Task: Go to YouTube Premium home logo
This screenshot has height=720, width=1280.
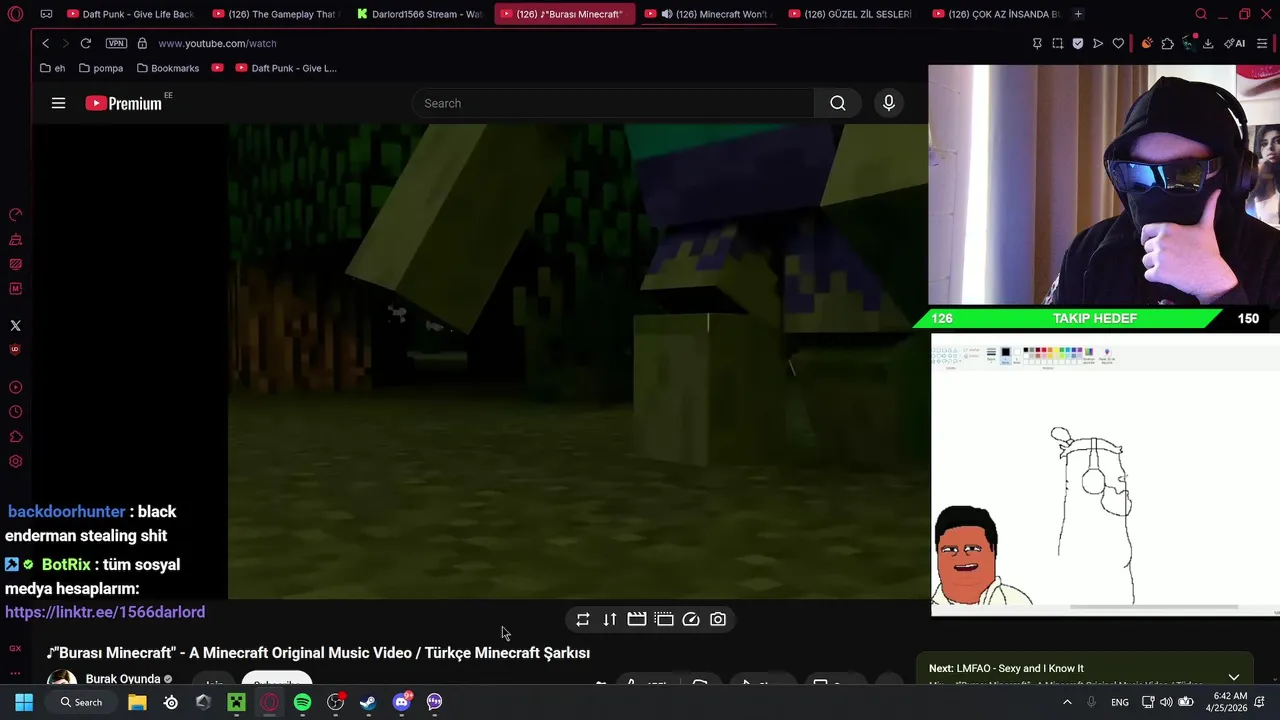Action: pos(125,103)
